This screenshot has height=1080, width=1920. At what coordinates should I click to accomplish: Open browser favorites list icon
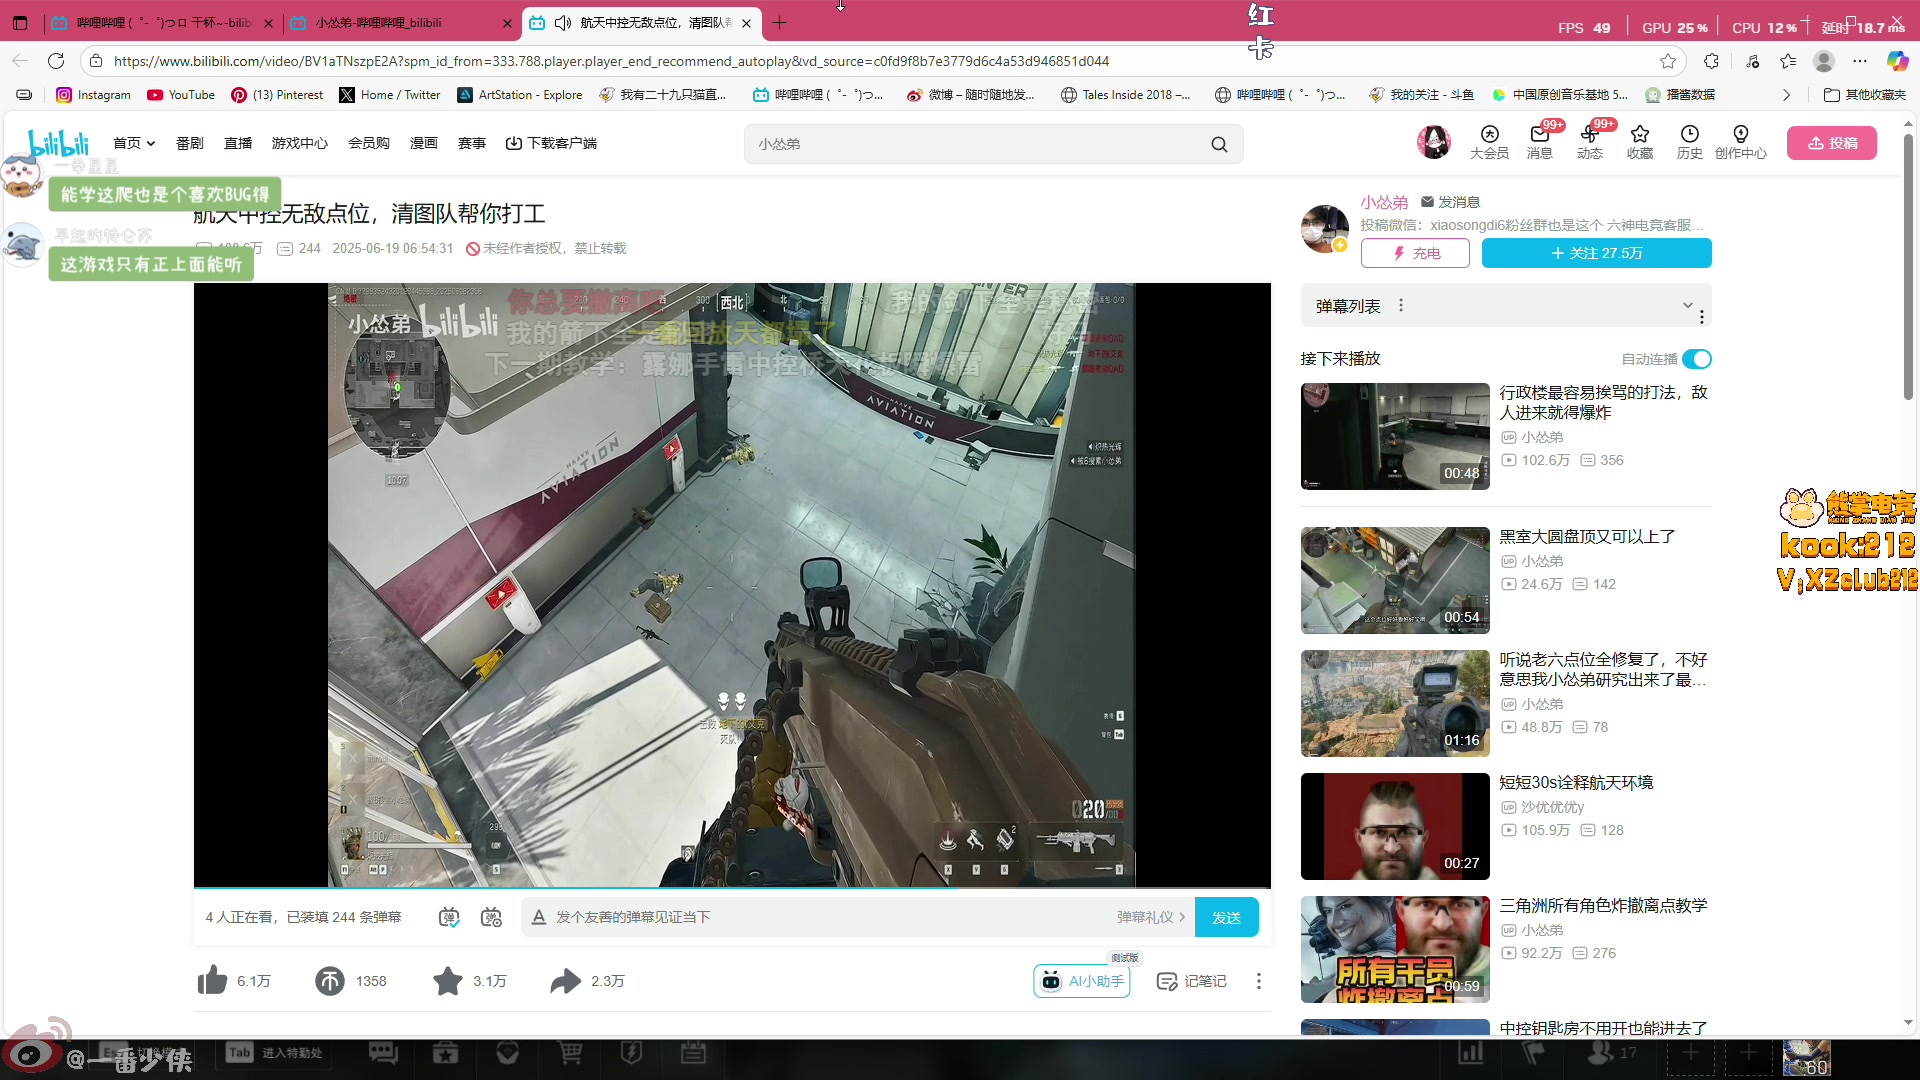[1788, 61]
